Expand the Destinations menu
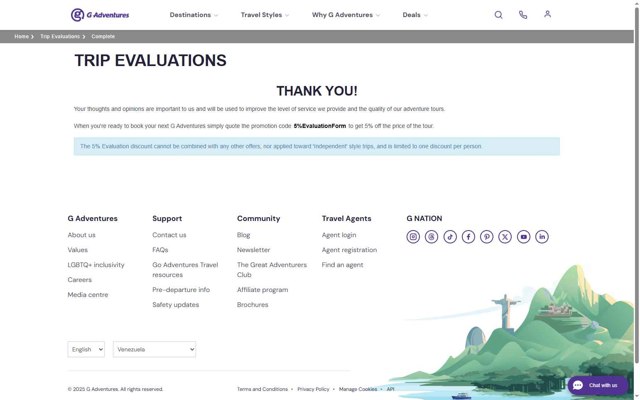 [x=194, y=15]
